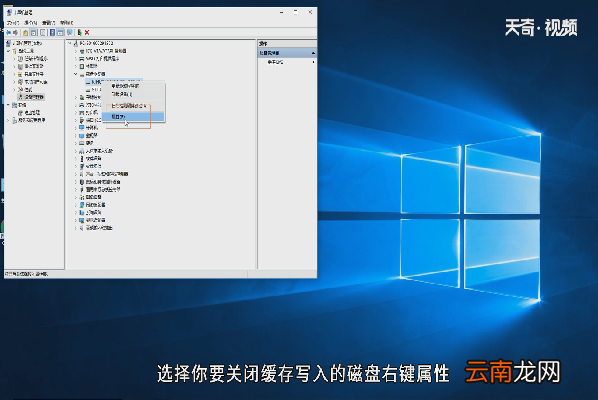Open the 操作 (Action) menu

click(31, 23)
